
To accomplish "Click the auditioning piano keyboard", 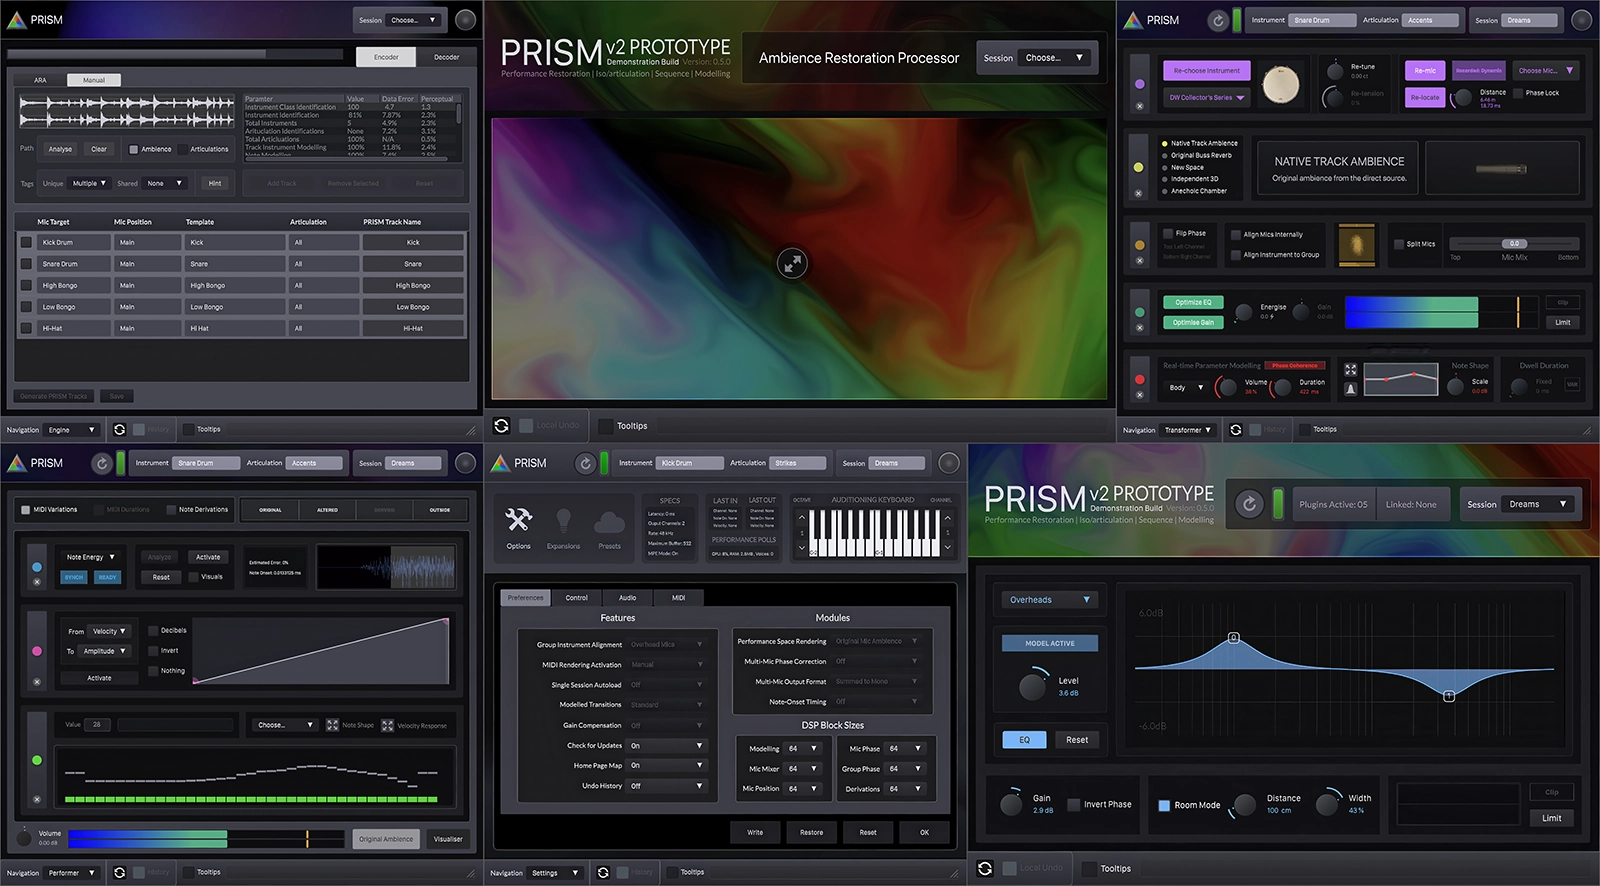I will pyautogui.click(x=874, y=533).
